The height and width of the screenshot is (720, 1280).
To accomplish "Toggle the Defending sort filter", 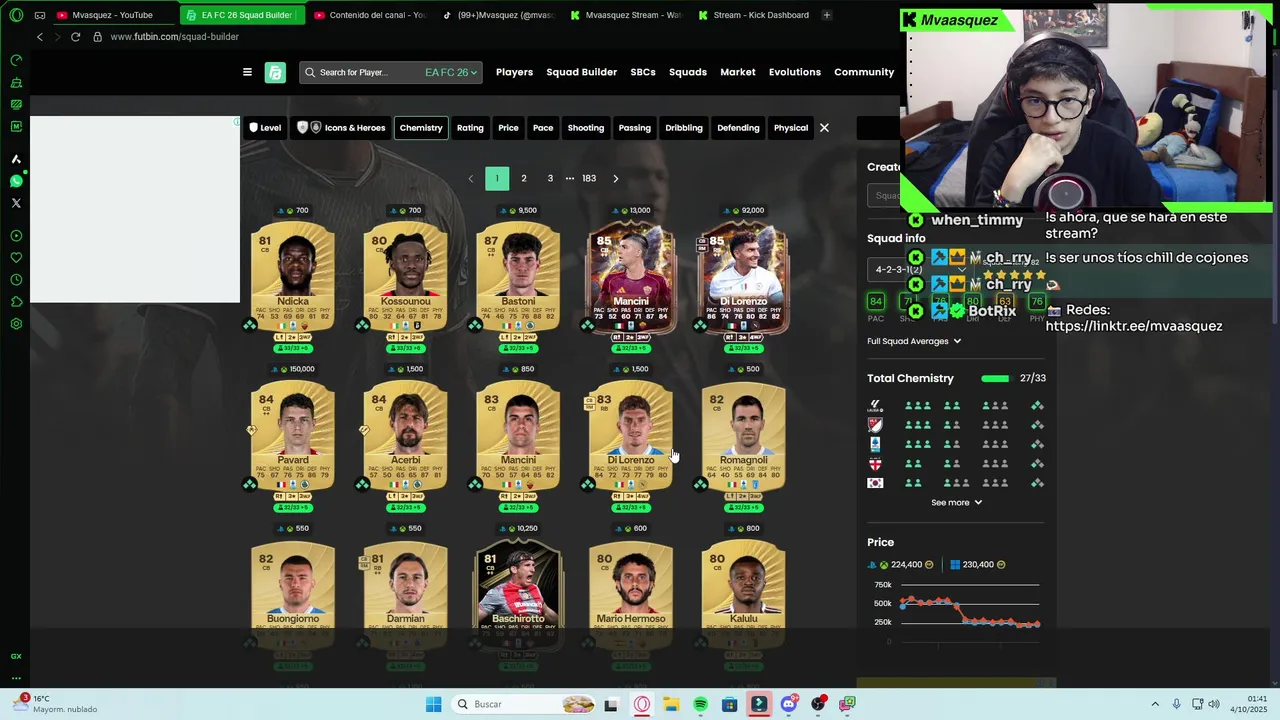I will (x=738, y=128).
